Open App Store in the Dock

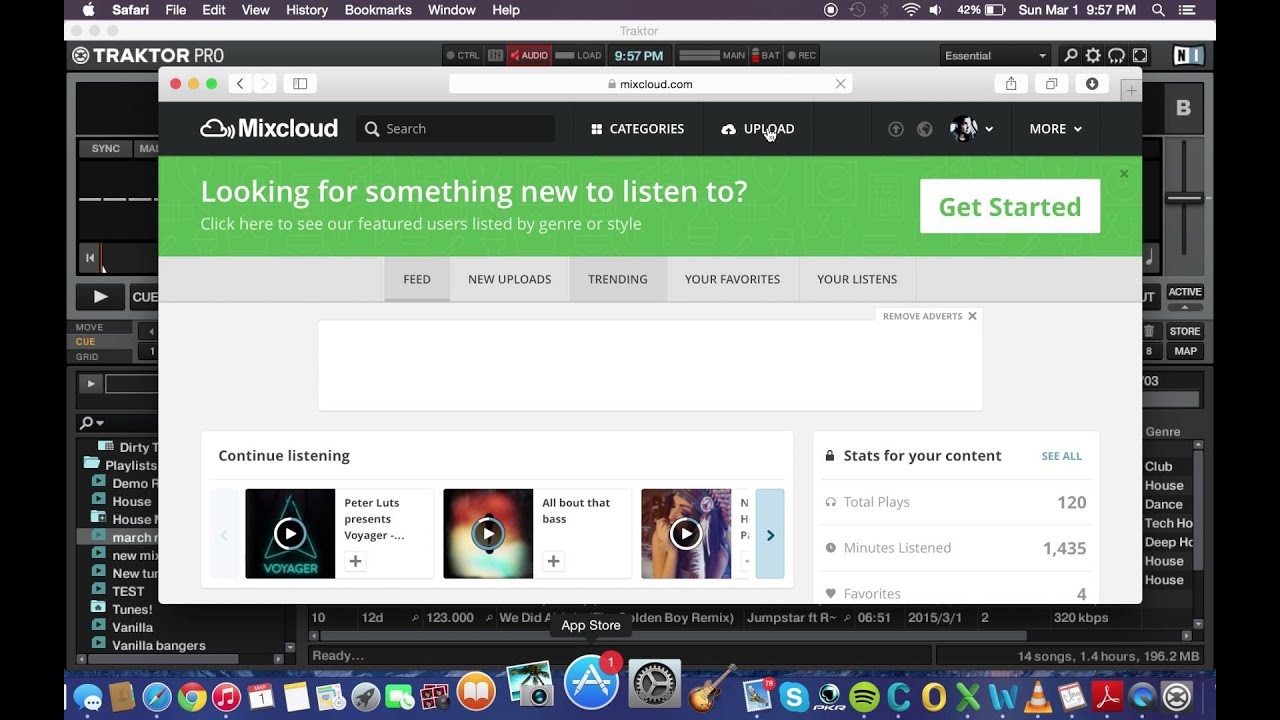click(x=591, y=682)
